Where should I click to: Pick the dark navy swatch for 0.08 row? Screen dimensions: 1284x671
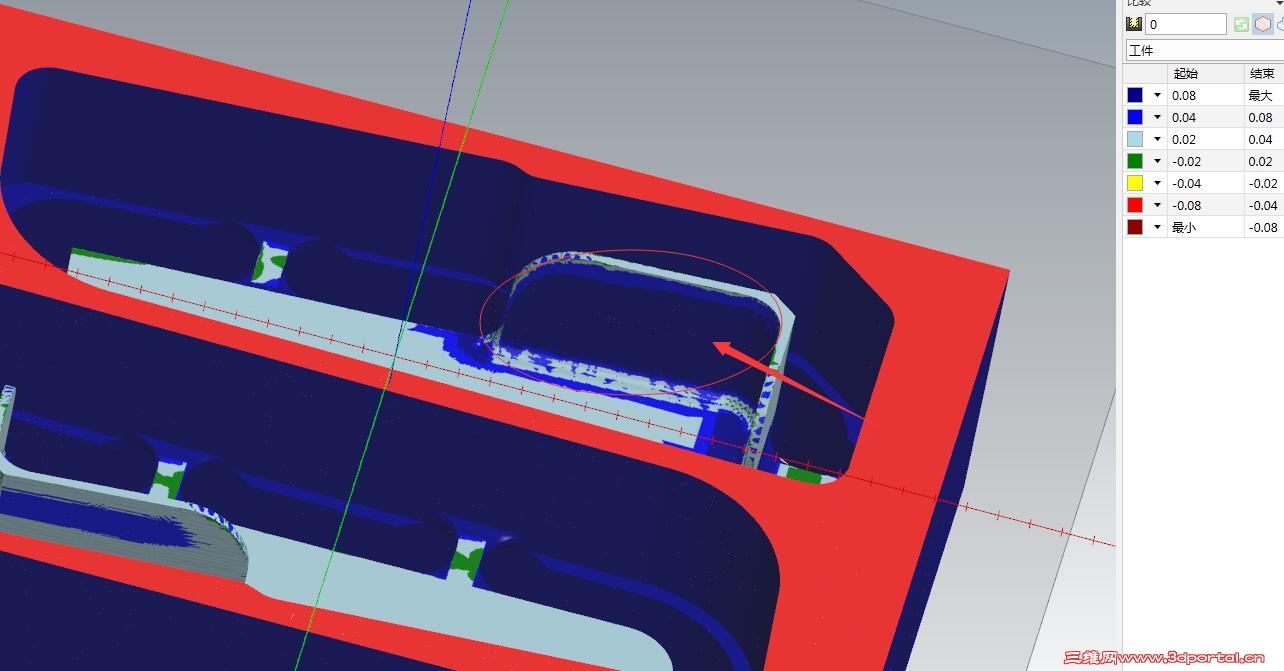coord(1135,95)
